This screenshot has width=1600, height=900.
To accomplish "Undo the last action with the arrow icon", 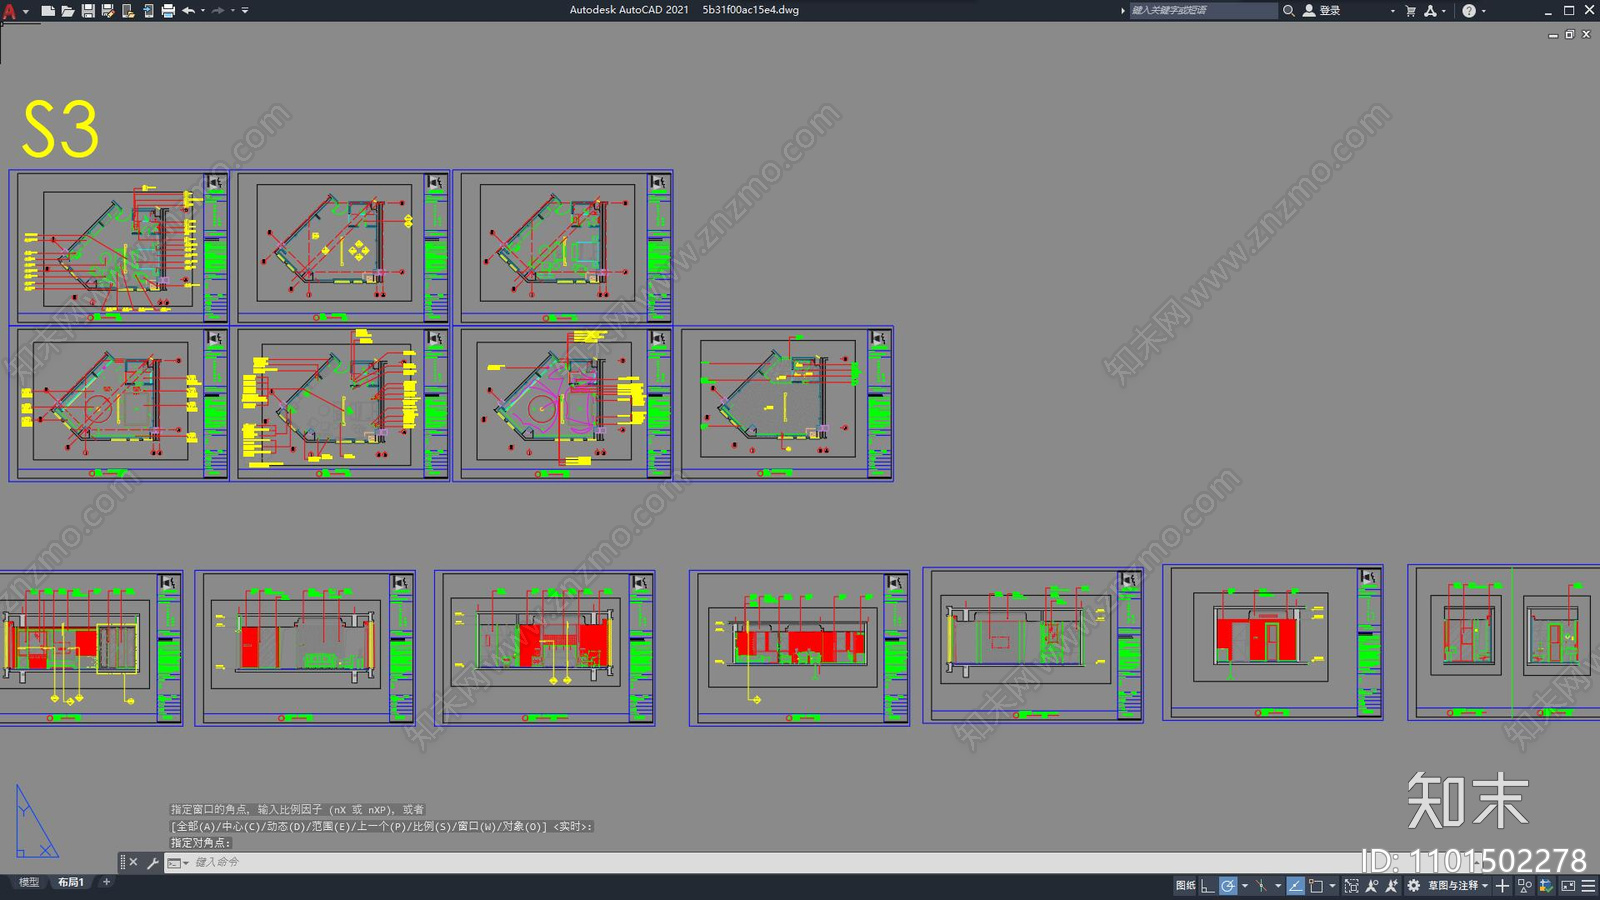I will point(188,10).
